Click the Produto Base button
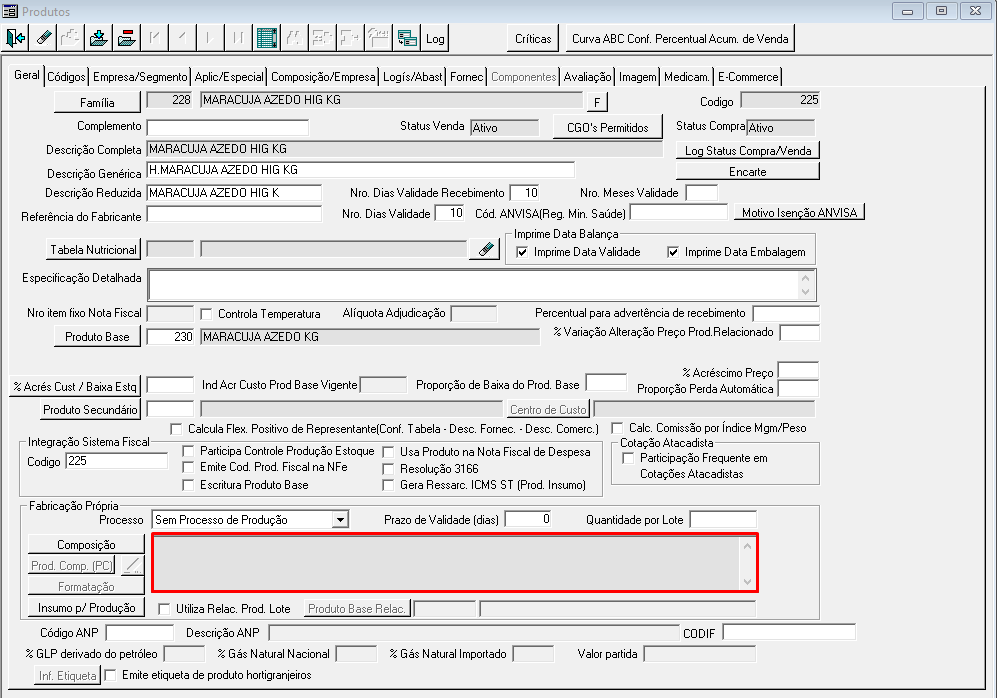 point(97,337)
